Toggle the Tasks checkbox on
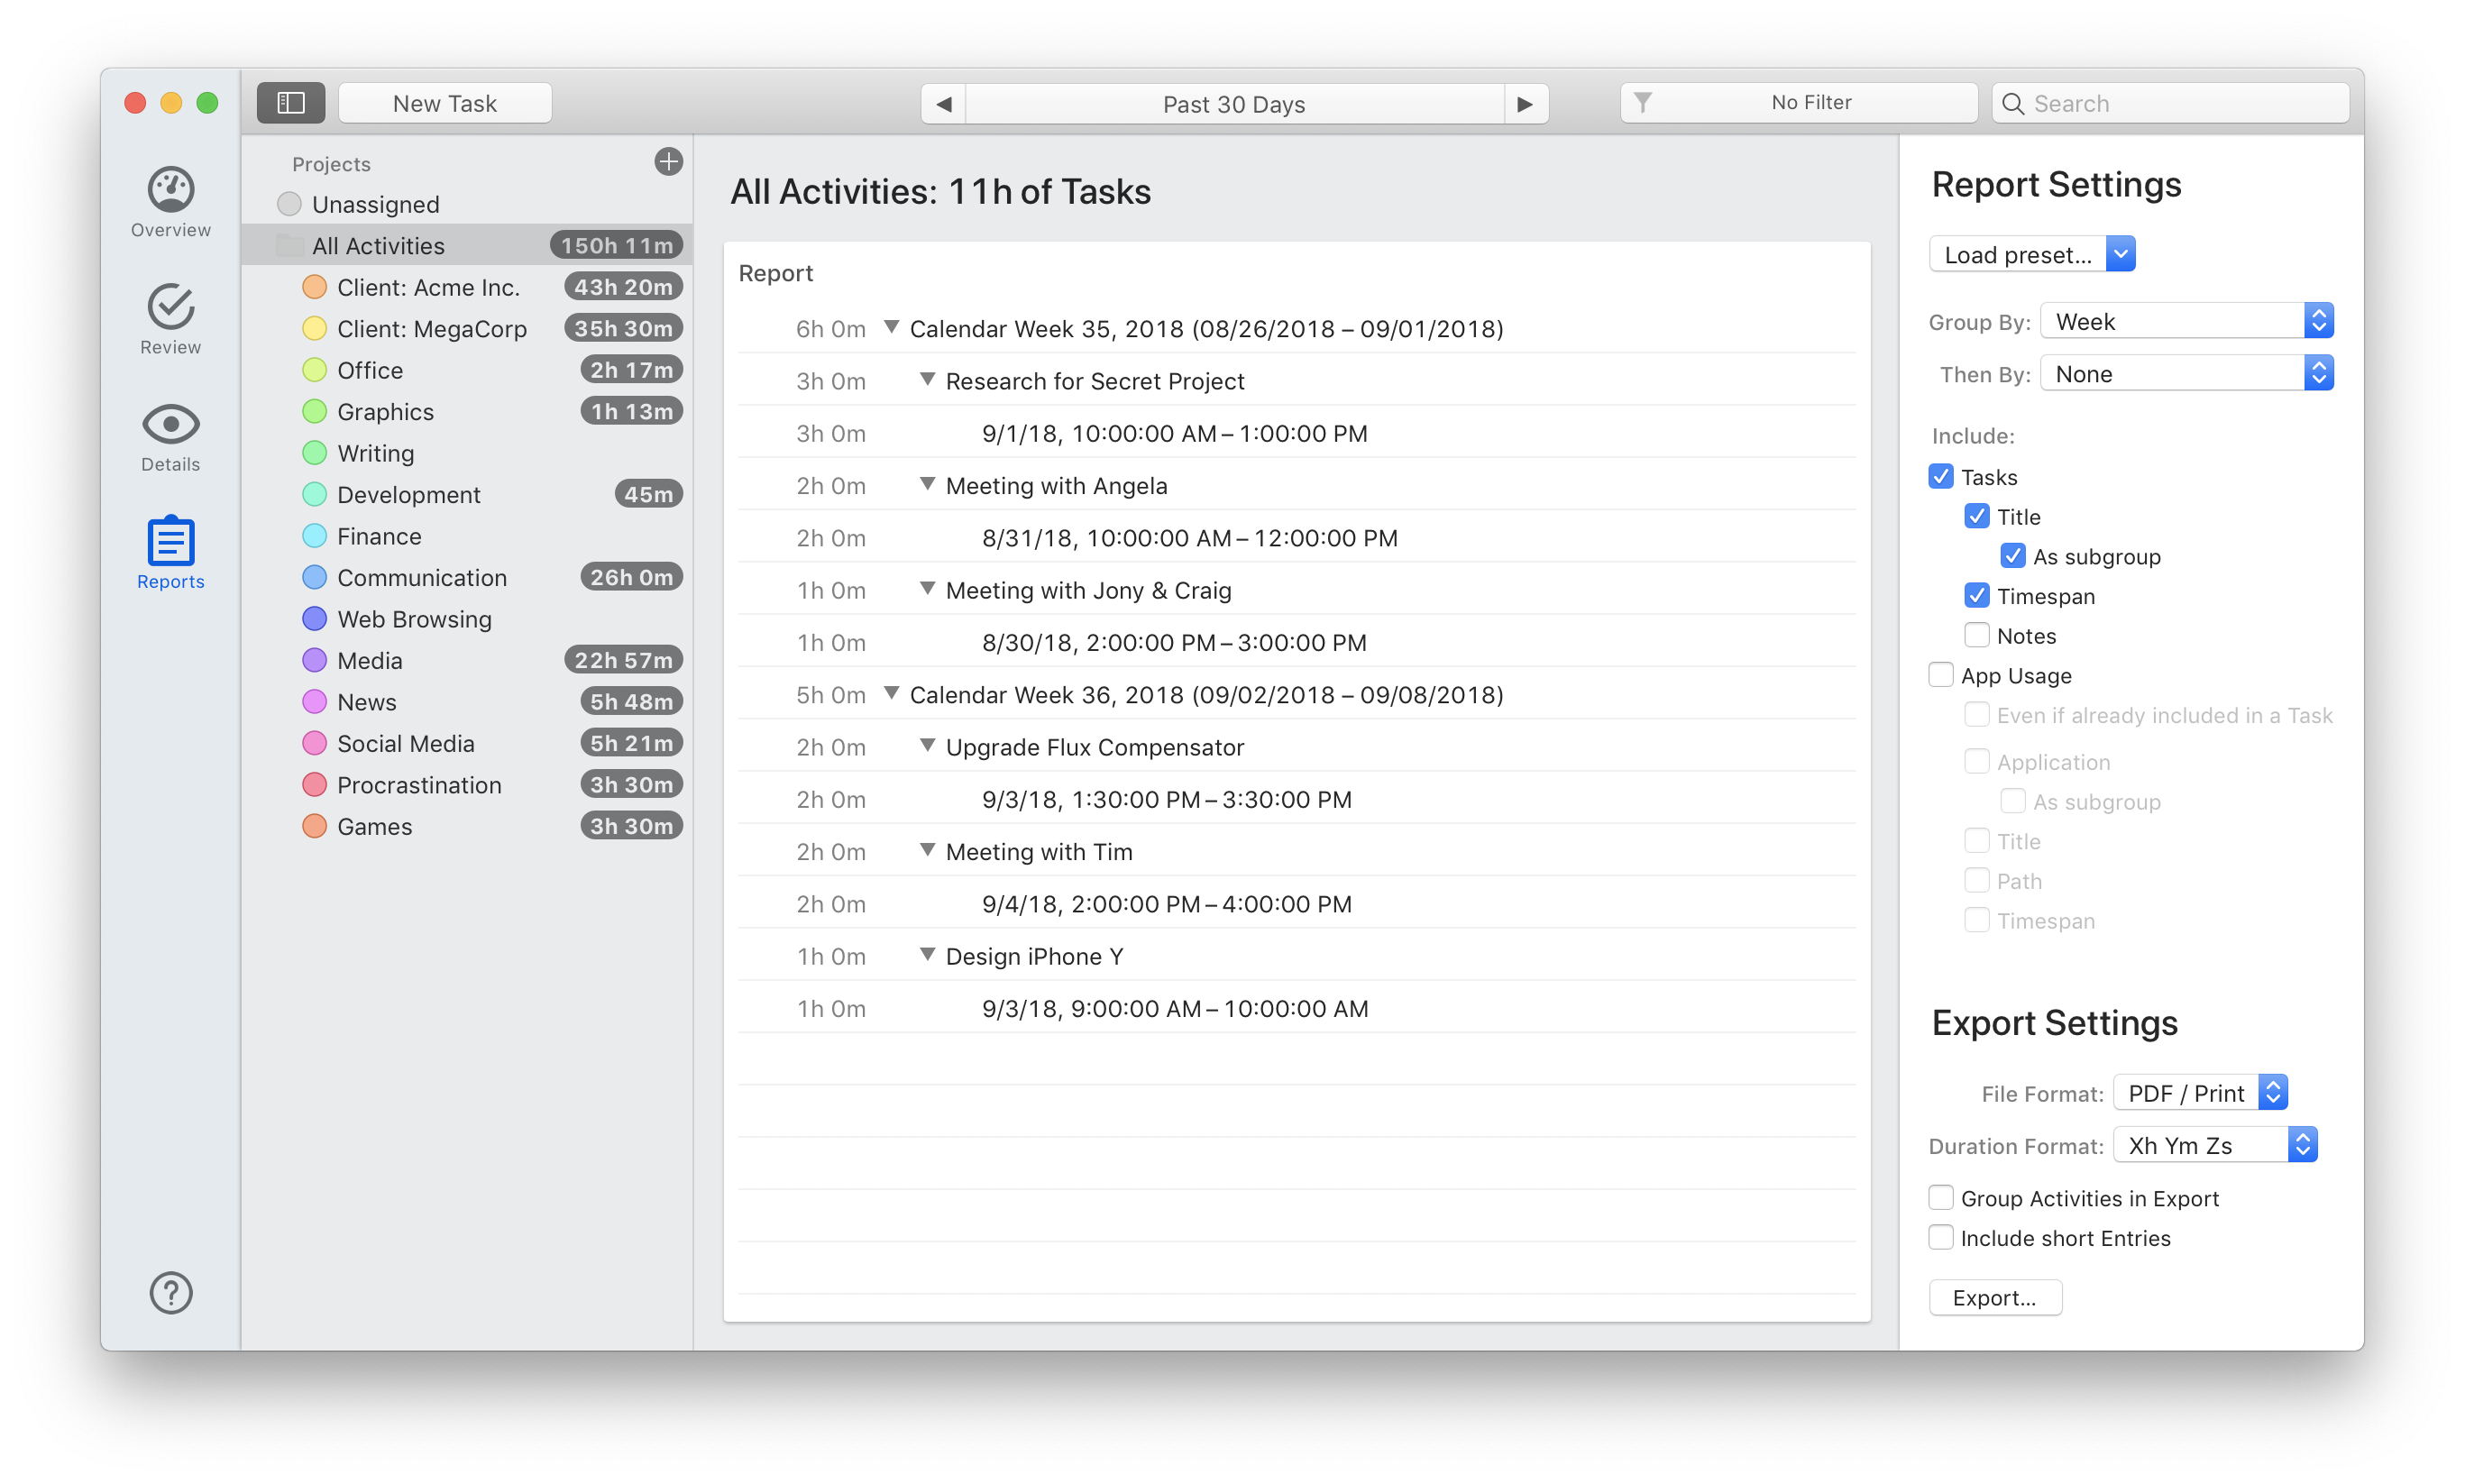Image resolution: width=2465 pixels, height=1484 pixels. pos(1944,475)
